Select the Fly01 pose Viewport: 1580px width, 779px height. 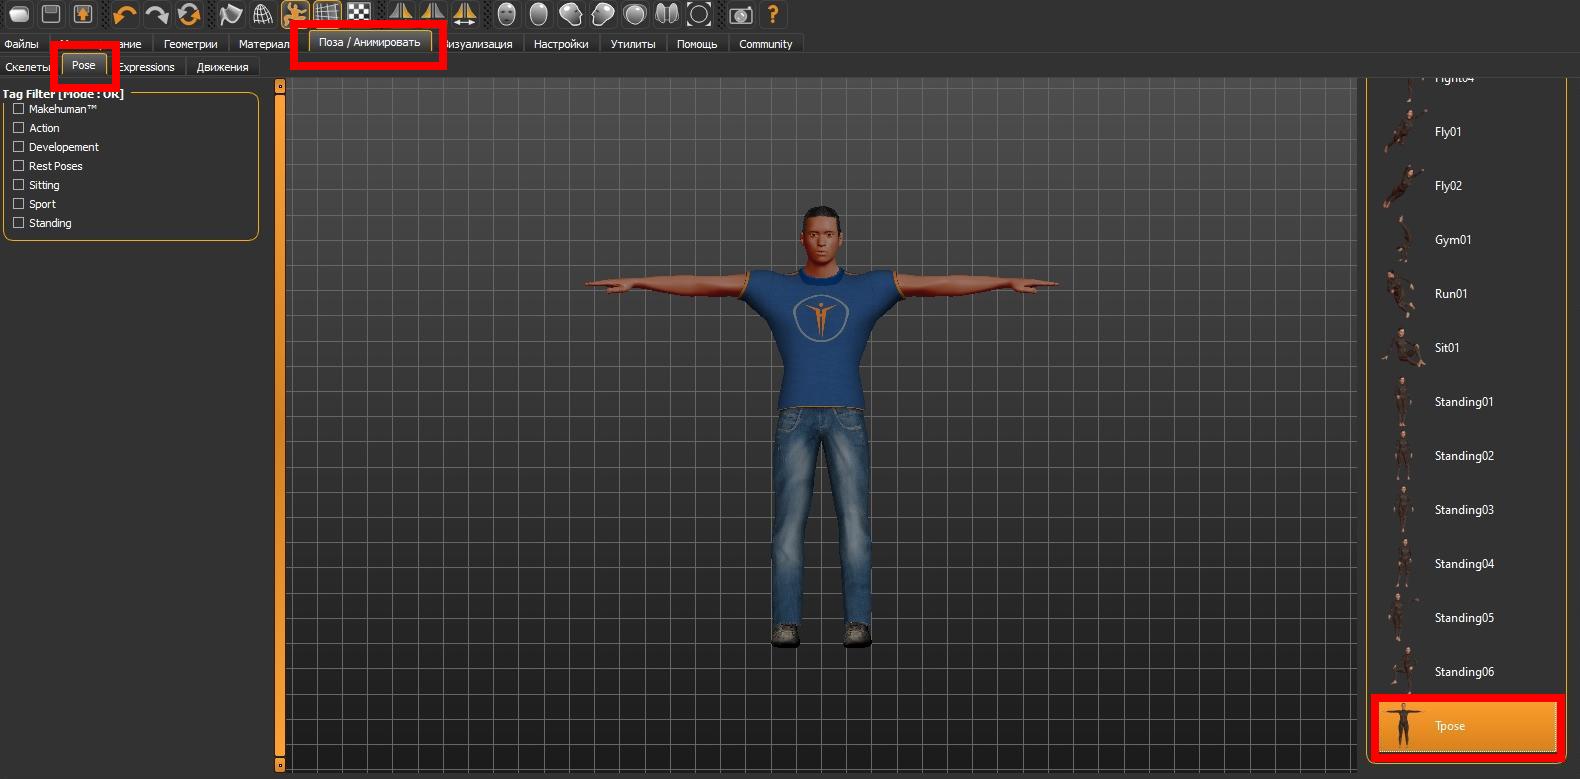tap(1465, 132)
